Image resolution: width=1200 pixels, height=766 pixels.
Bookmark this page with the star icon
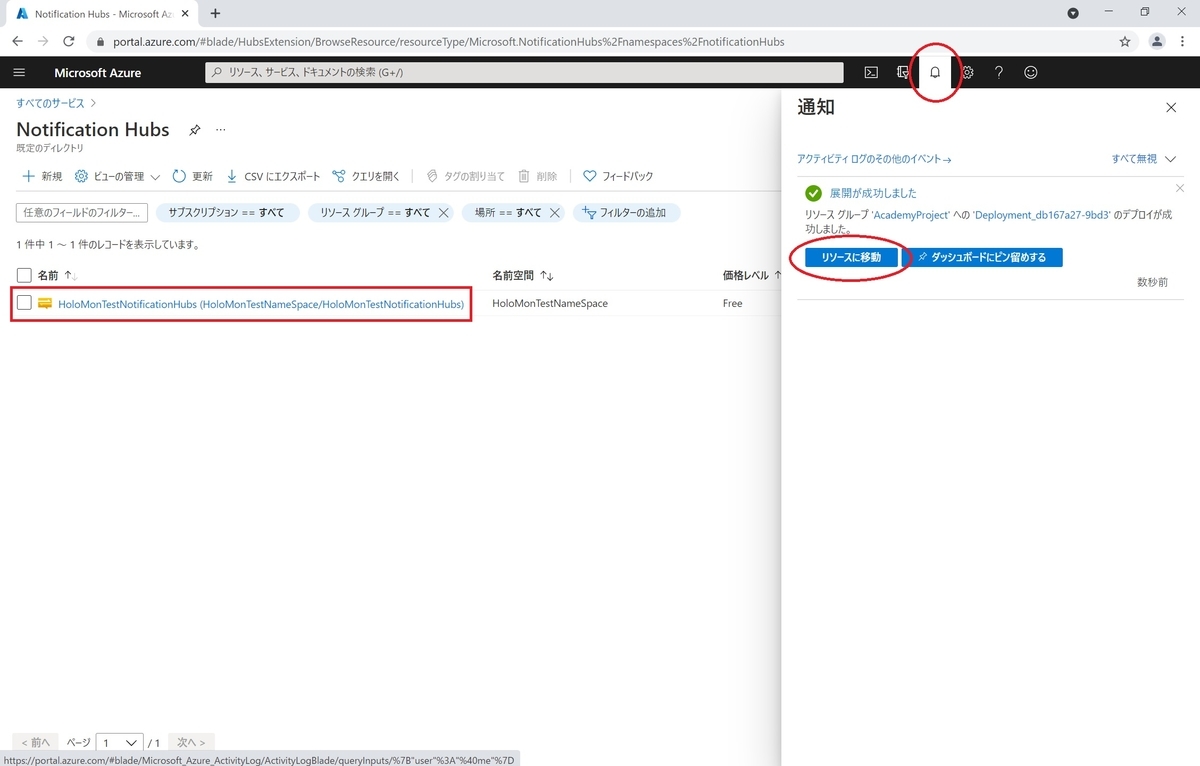click(x=1125, y=42)
